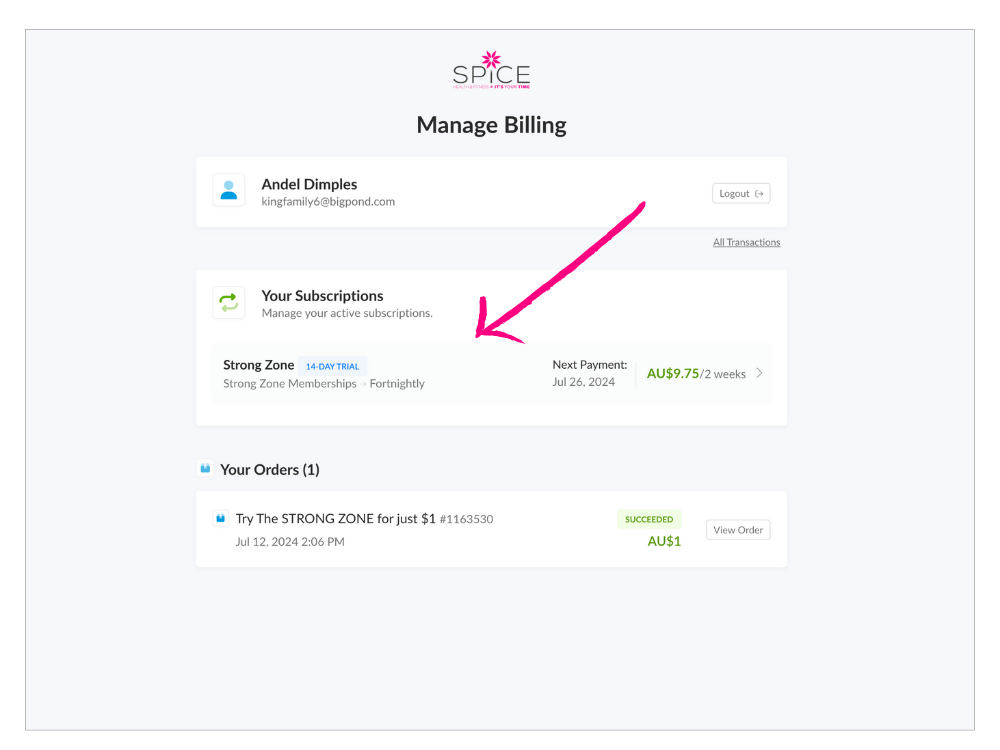This screenshot has width=1000, height=750.
Task: Click the account name Andel Dimples
Action: point(309,184)
